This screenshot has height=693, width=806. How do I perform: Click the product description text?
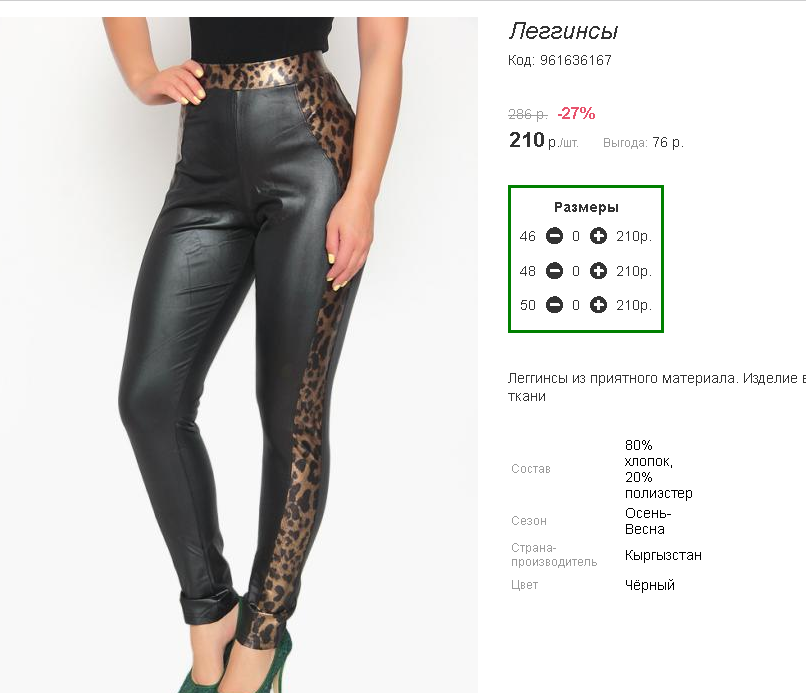click(657, 387)
